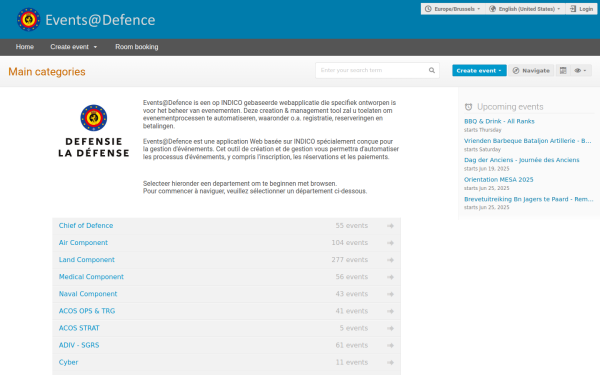The width and height of the screenshot is (600, 375).
Task: Click the arrow icon in Land Component row
Action: click(390, 260)
